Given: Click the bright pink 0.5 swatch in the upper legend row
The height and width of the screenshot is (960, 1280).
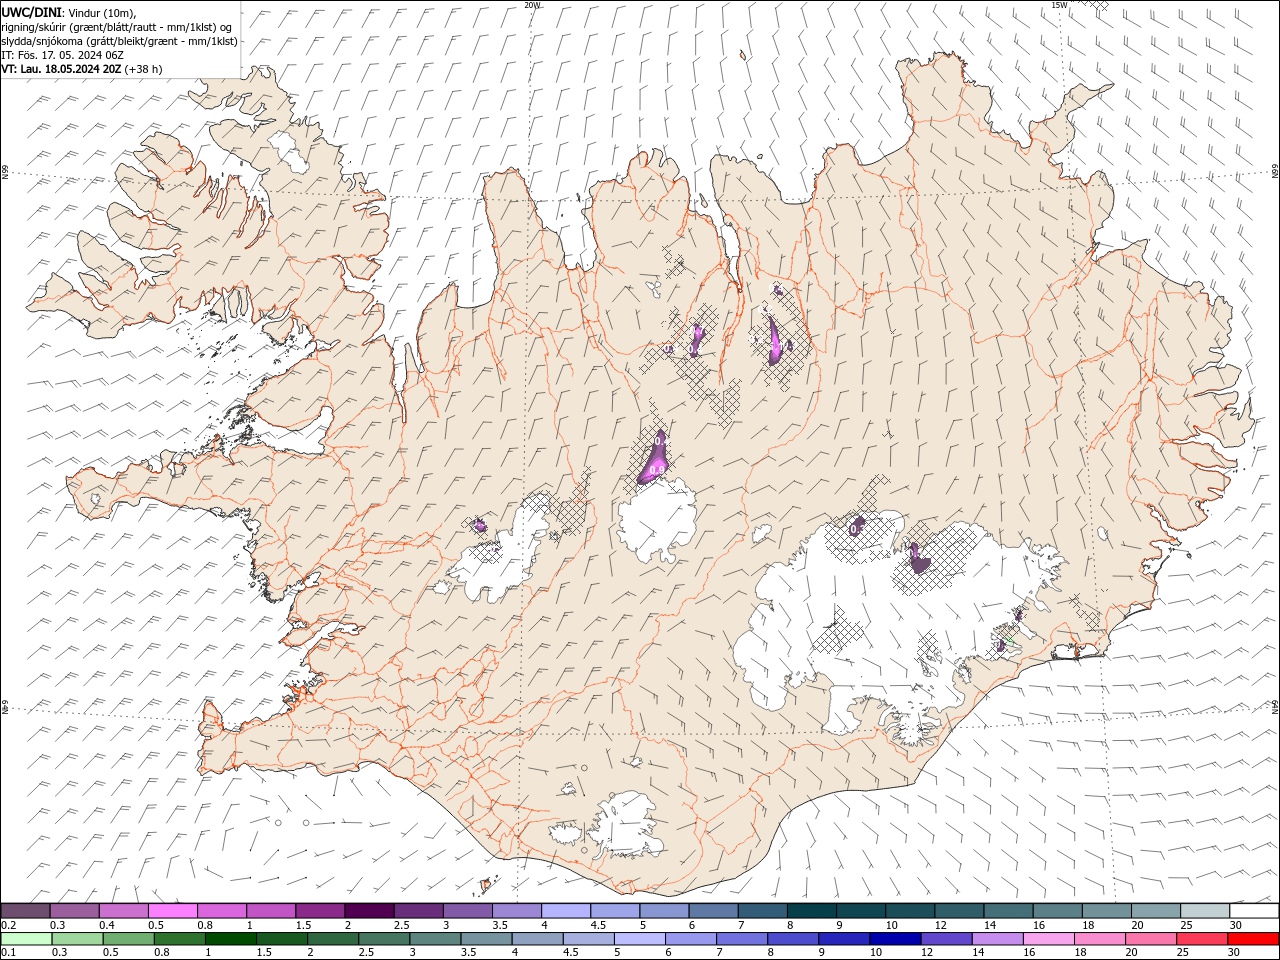Looking at the screenshot, I should point(173,911).
